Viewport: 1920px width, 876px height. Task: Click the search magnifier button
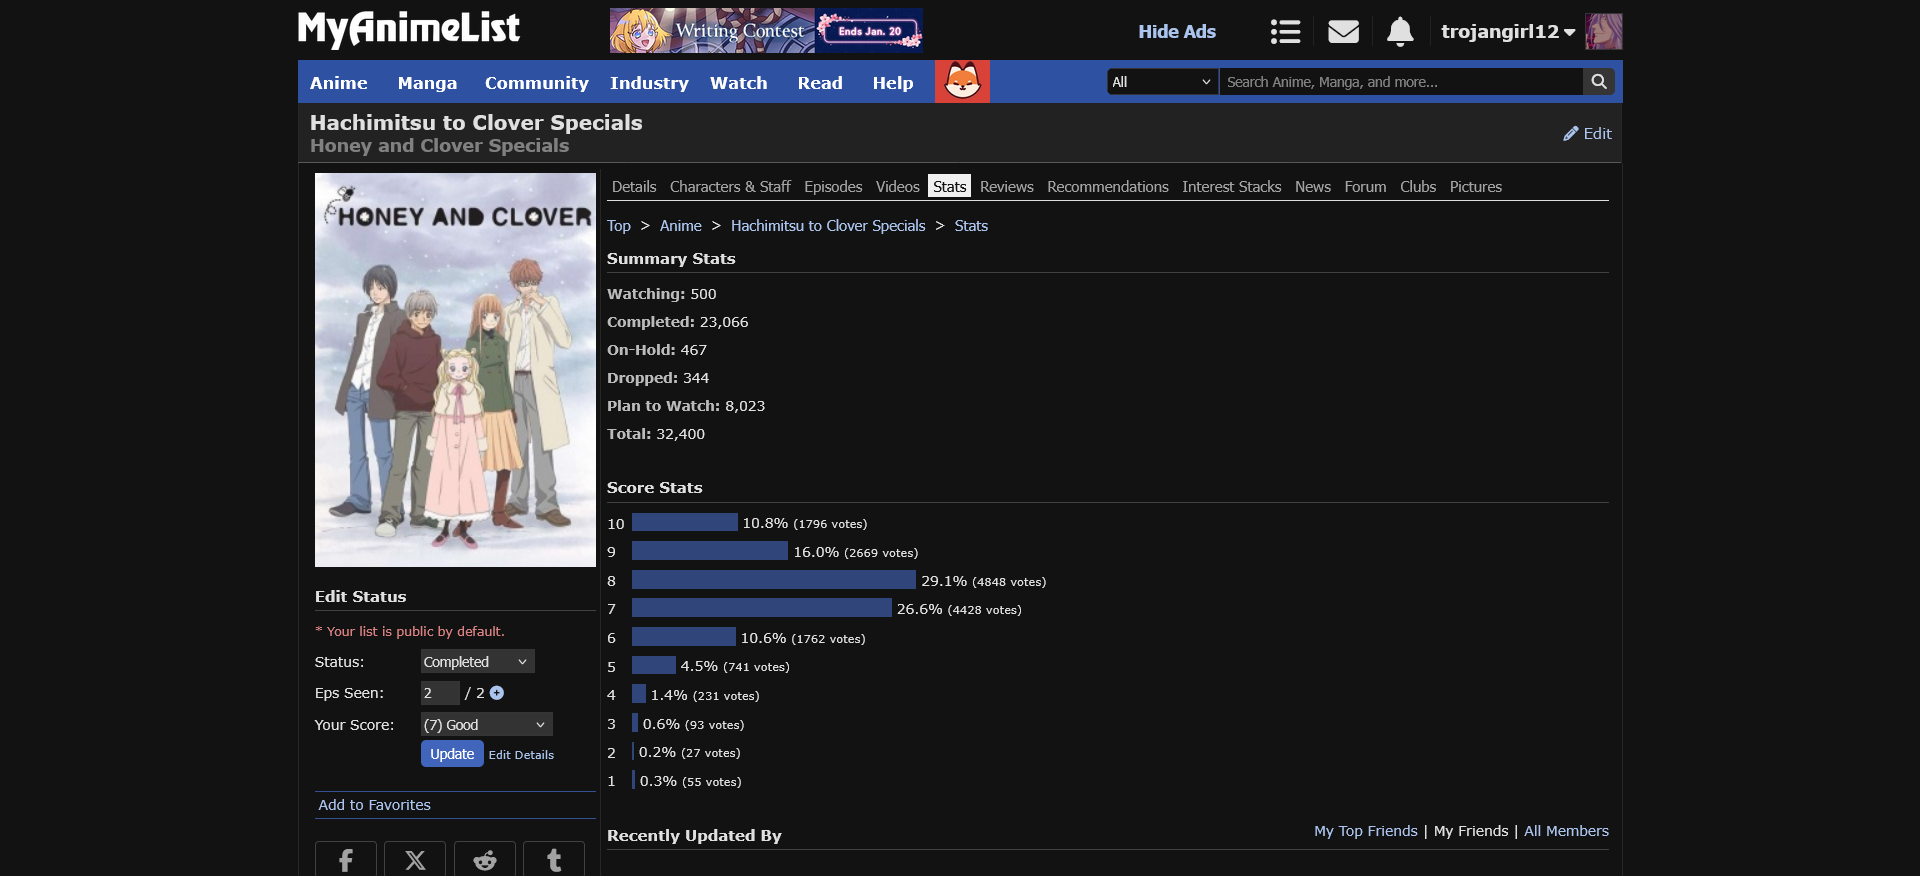click(x=1599, y=82)
